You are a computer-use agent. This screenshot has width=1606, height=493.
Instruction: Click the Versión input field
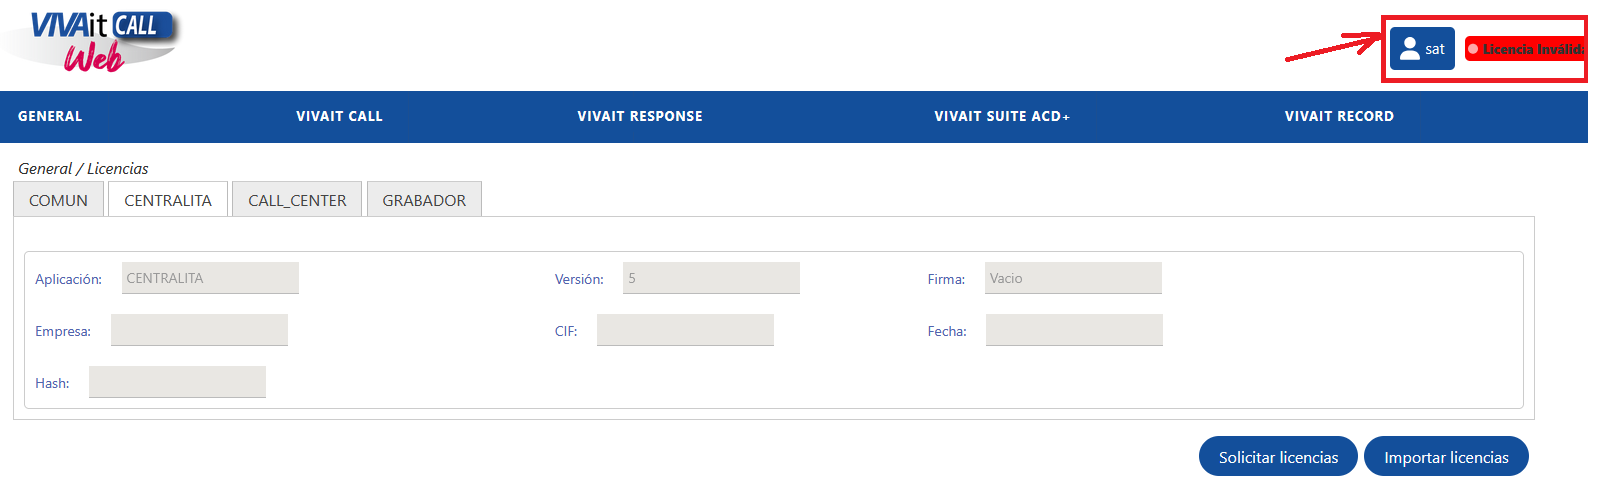[711, 278]
